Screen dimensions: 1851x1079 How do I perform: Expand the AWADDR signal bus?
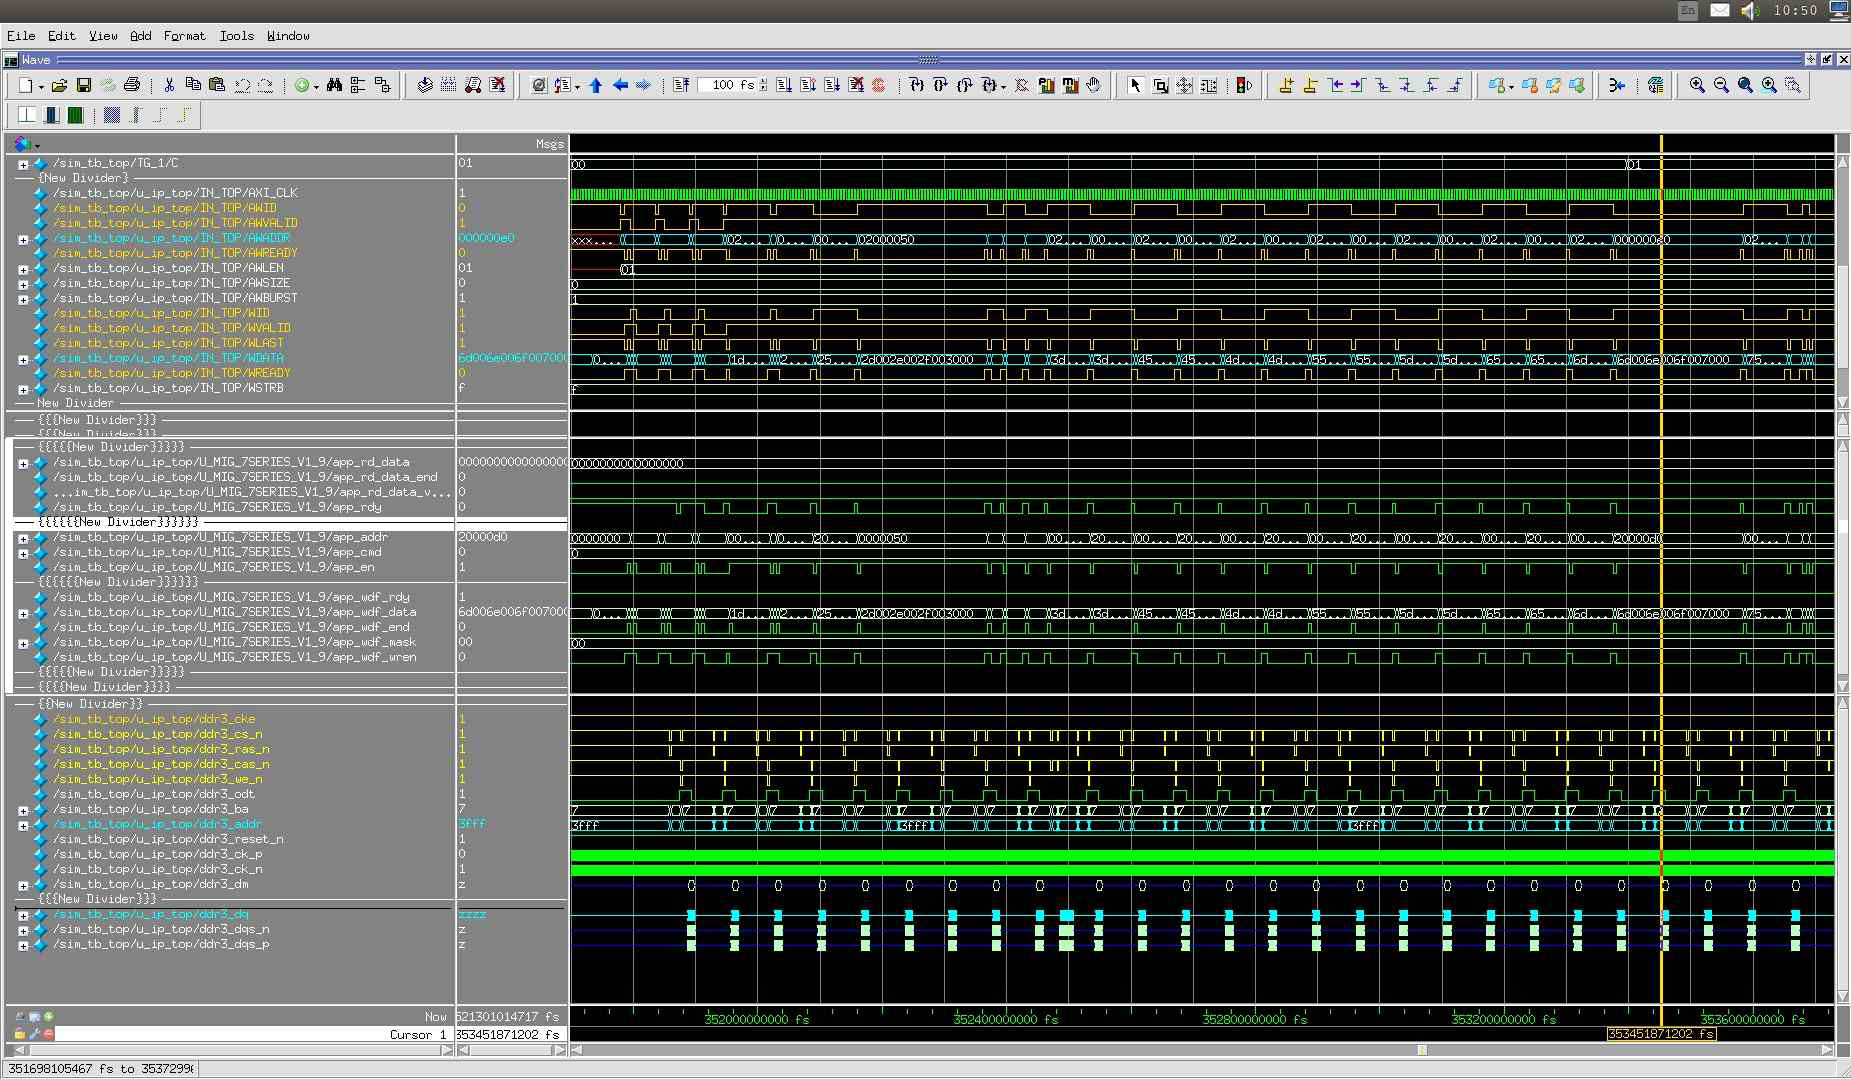[x=23, y=239]
